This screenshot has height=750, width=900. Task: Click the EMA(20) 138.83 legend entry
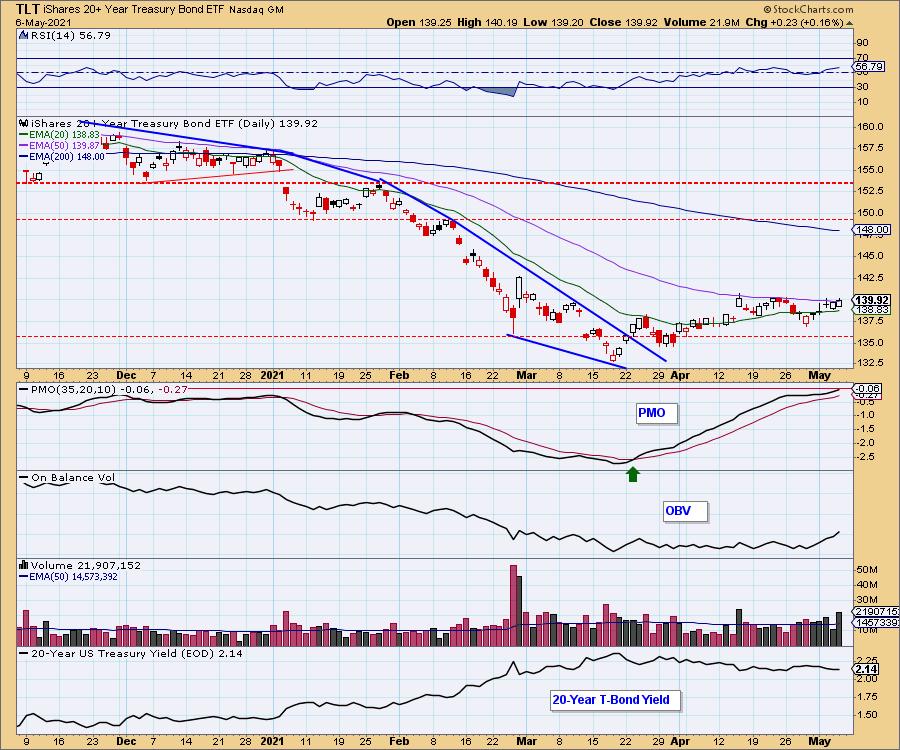[60, 134]
